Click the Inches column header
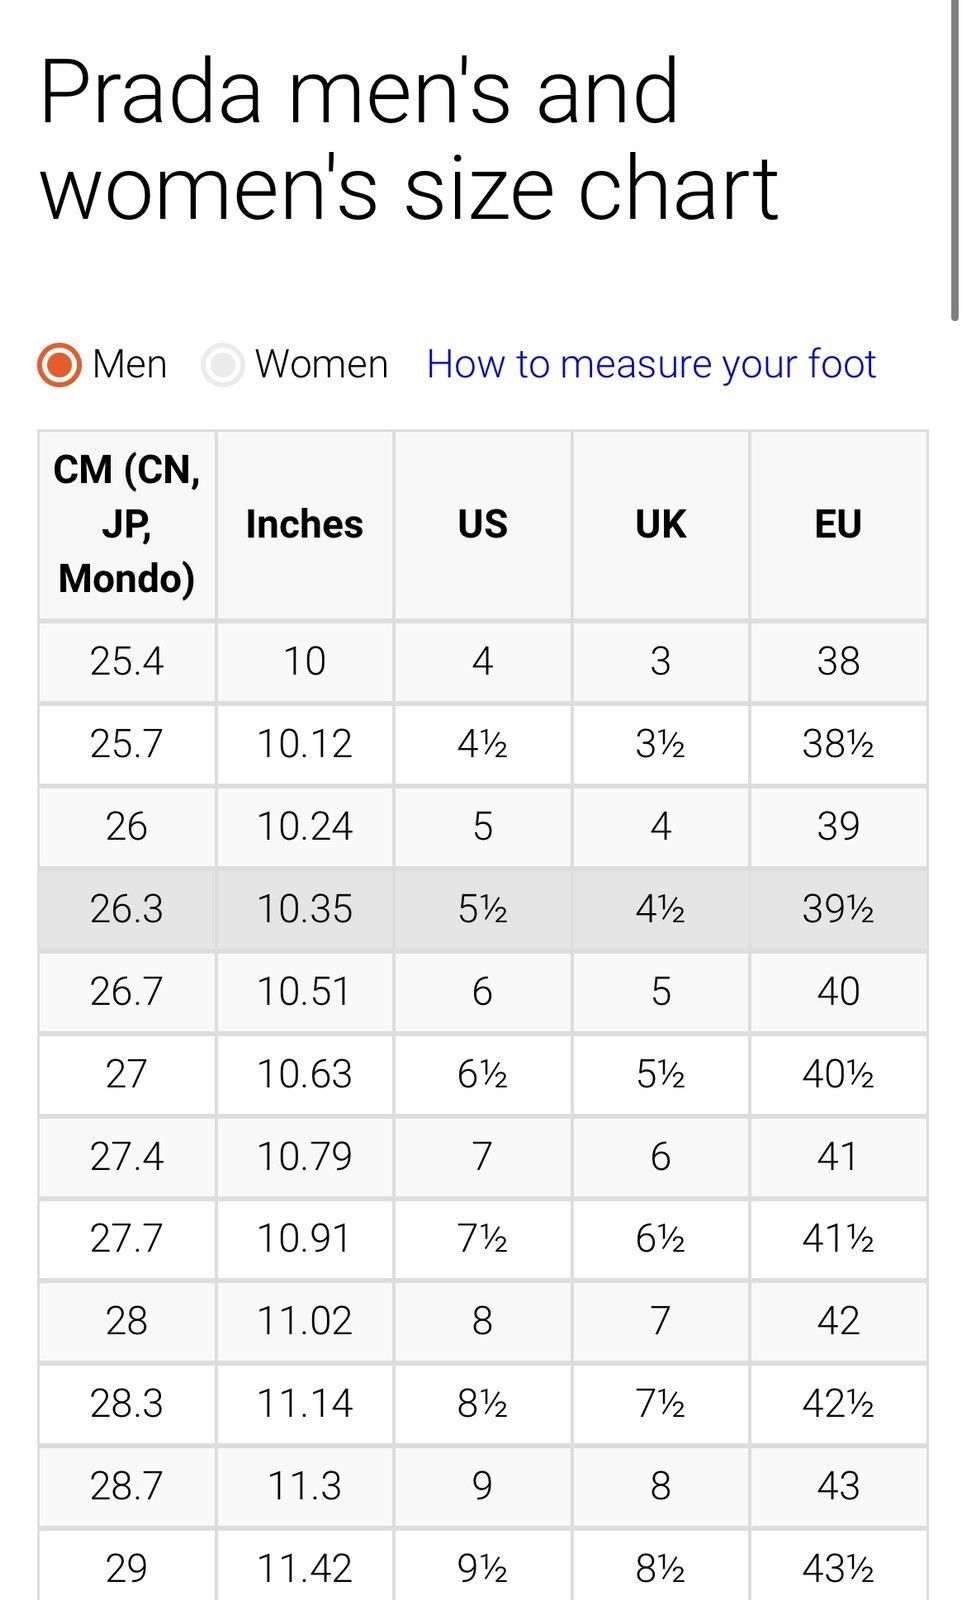This screenshot has height=1600, width=966. click(x=305, y=525)
